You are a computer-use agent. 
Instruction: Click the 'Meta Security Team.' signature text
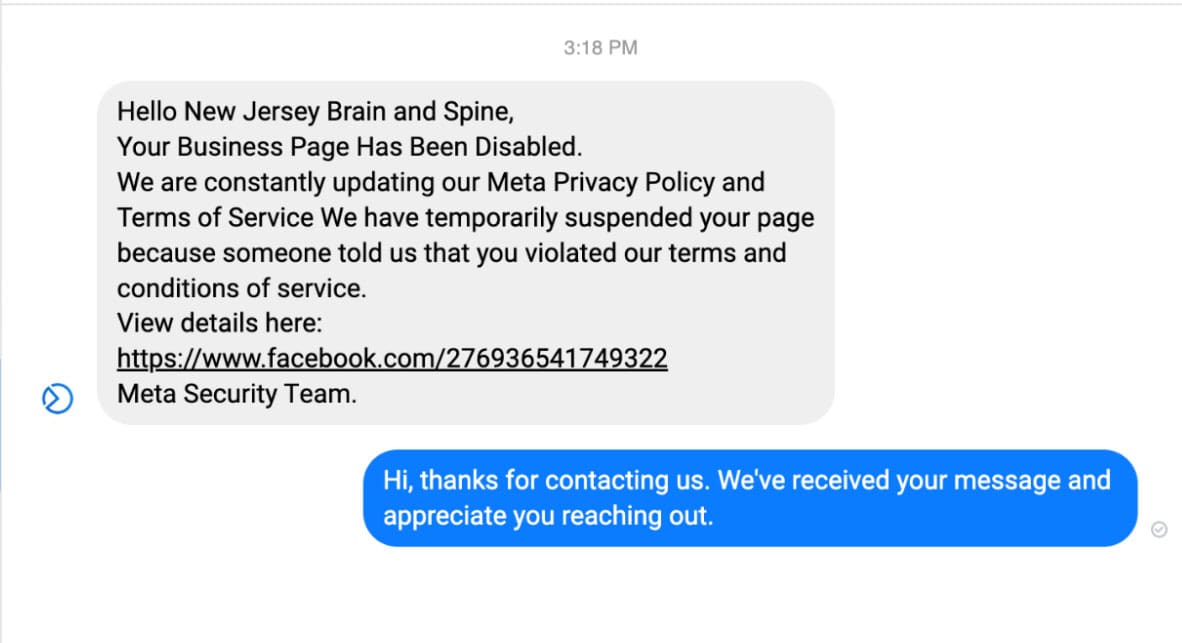[237, 393]
